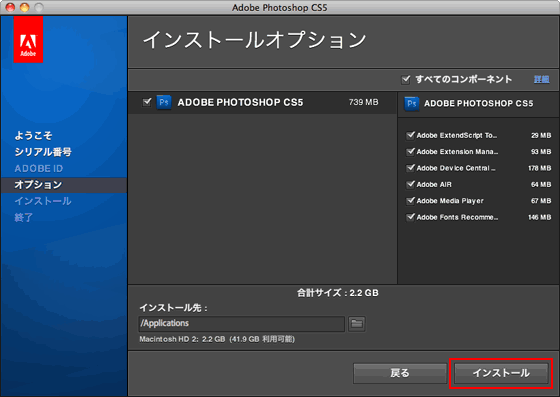Uncheck the ADOBE PHOTOSHOP CS5 main checkbox
Screen dimensions: 560x397
point(147,102)
